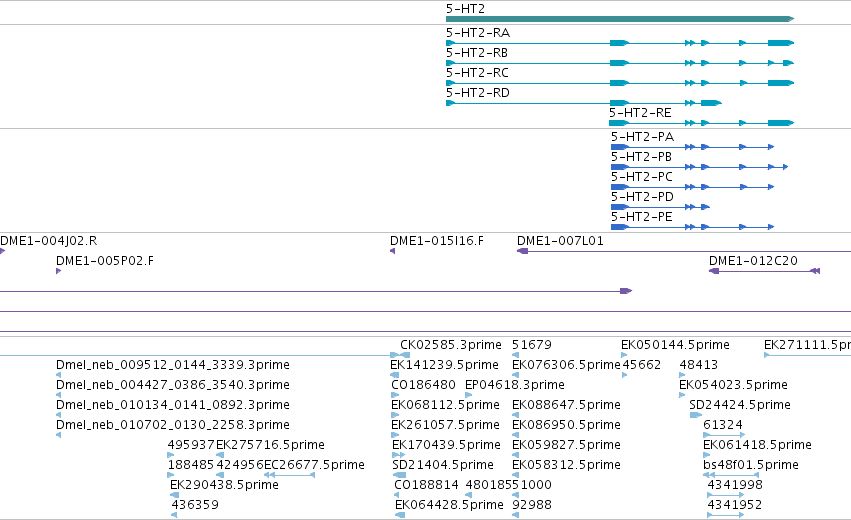Click the DME1-004J02.R arrow marker
Viewport: 851px width, 520px height.
[2, 251]
